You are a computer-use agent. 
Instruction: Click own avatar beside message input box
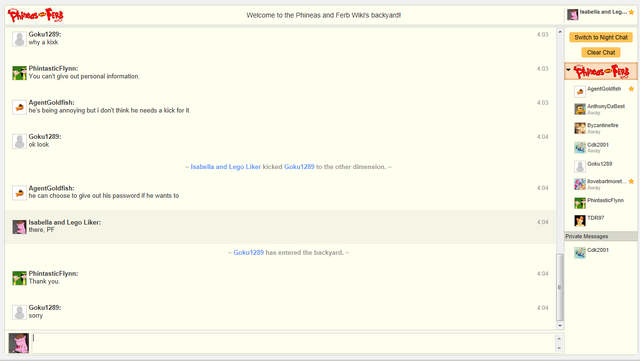[x=19, y=343]
